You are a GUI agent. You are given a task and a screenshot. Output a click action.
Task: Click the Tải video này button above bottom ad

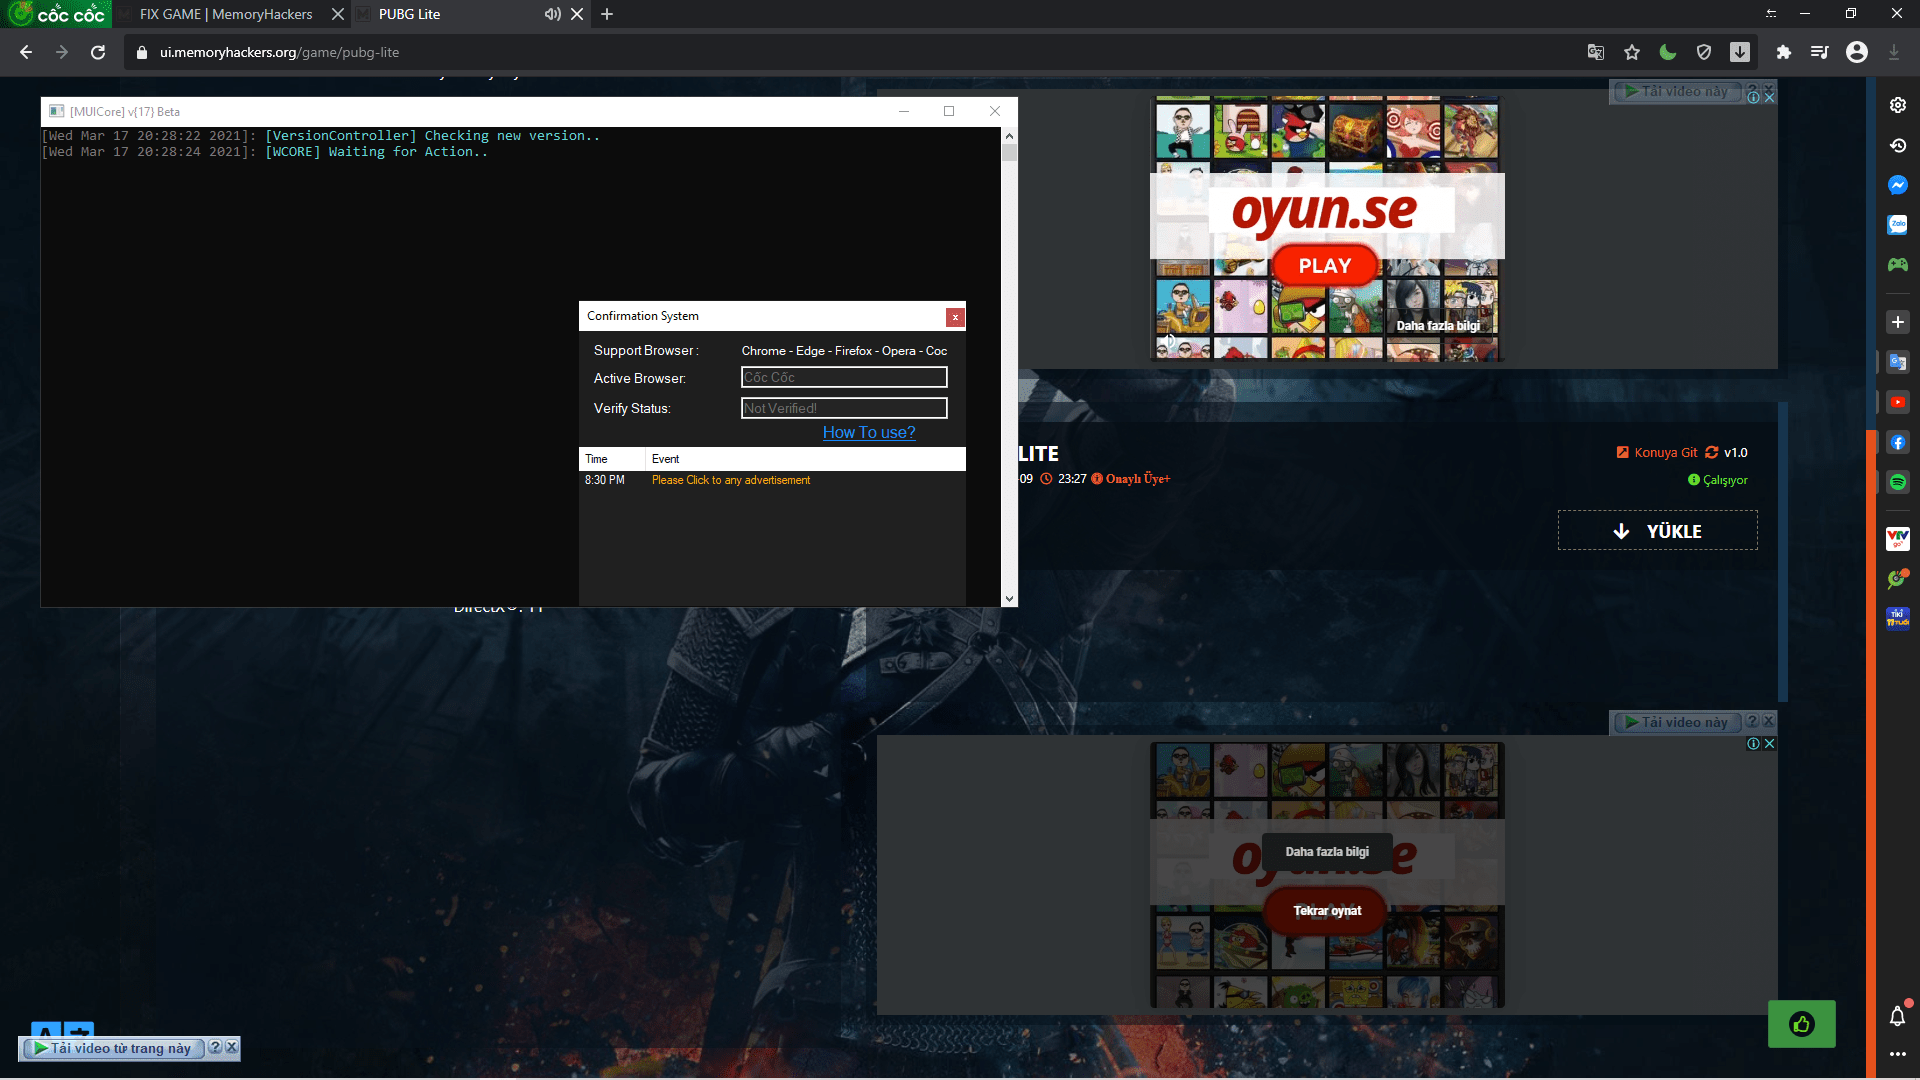(x=1677, y=722)
